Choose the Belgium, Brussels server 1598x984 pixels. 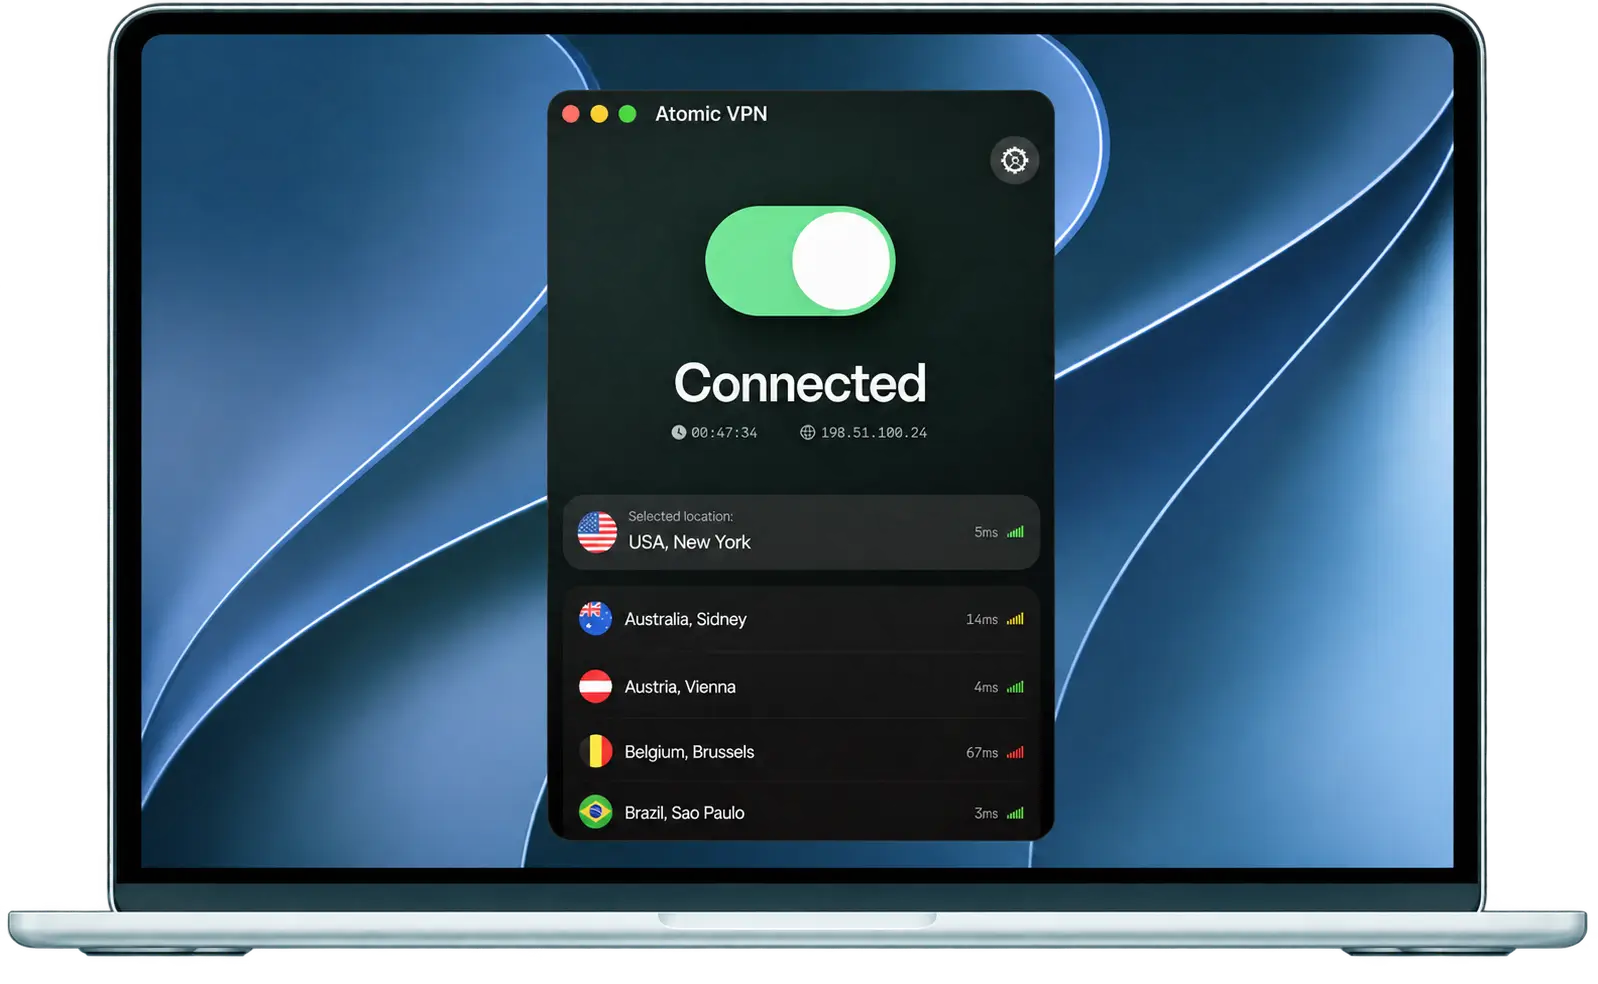pos(801,752)
